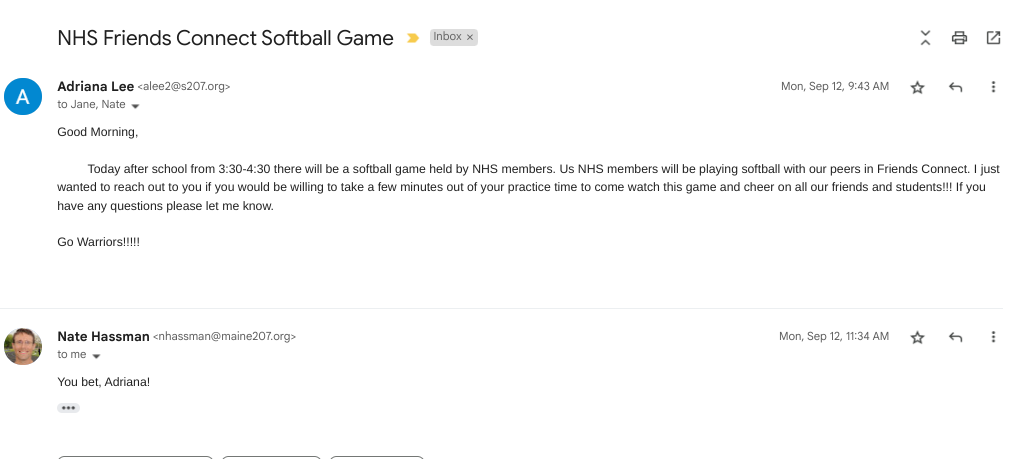Open more options on Nate Hassman's message
1013x459 pixels.
[993, 337]
